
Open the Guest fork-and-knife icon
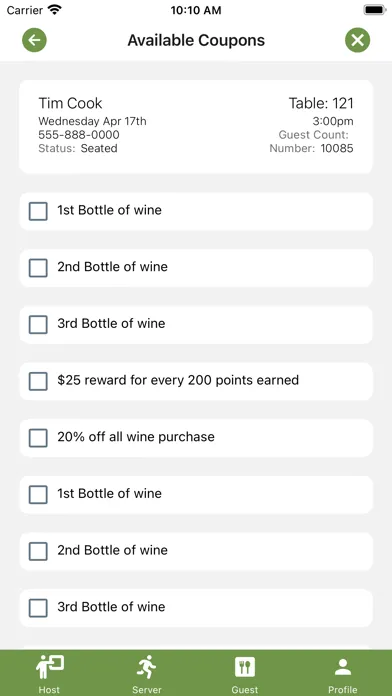245,667
